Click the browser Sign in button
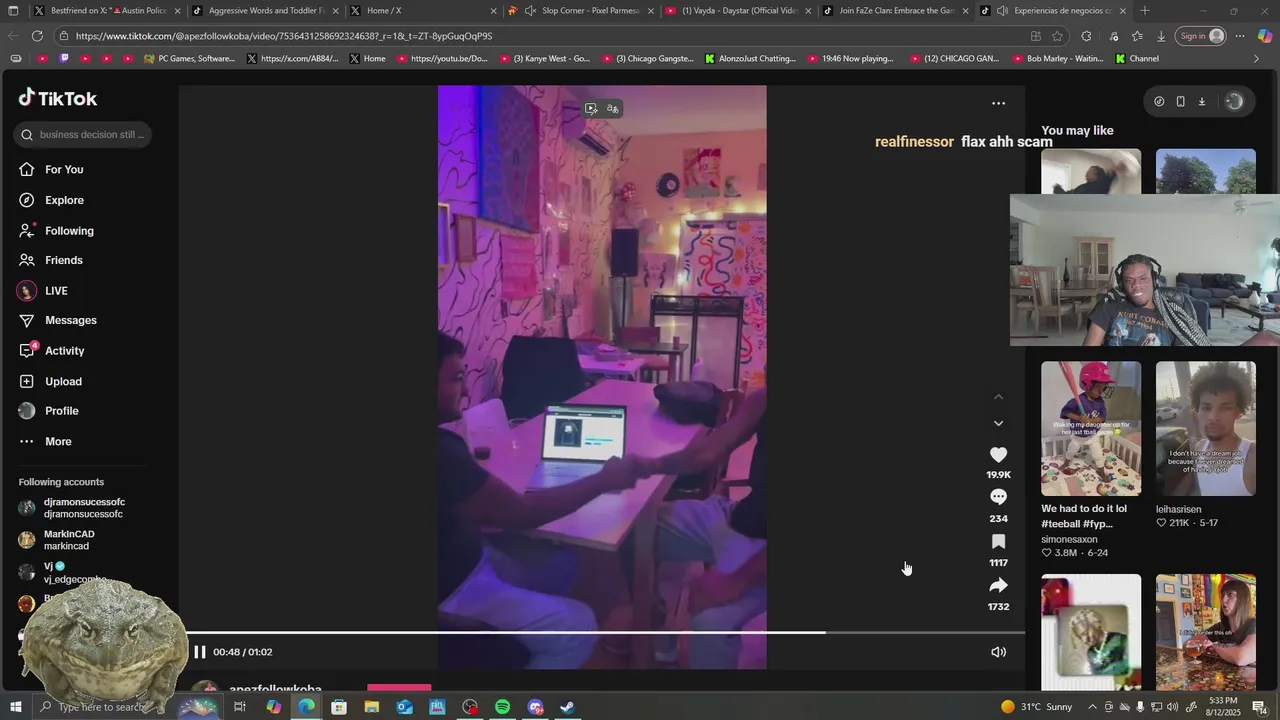1280x720 pixels. (1201, 36)
